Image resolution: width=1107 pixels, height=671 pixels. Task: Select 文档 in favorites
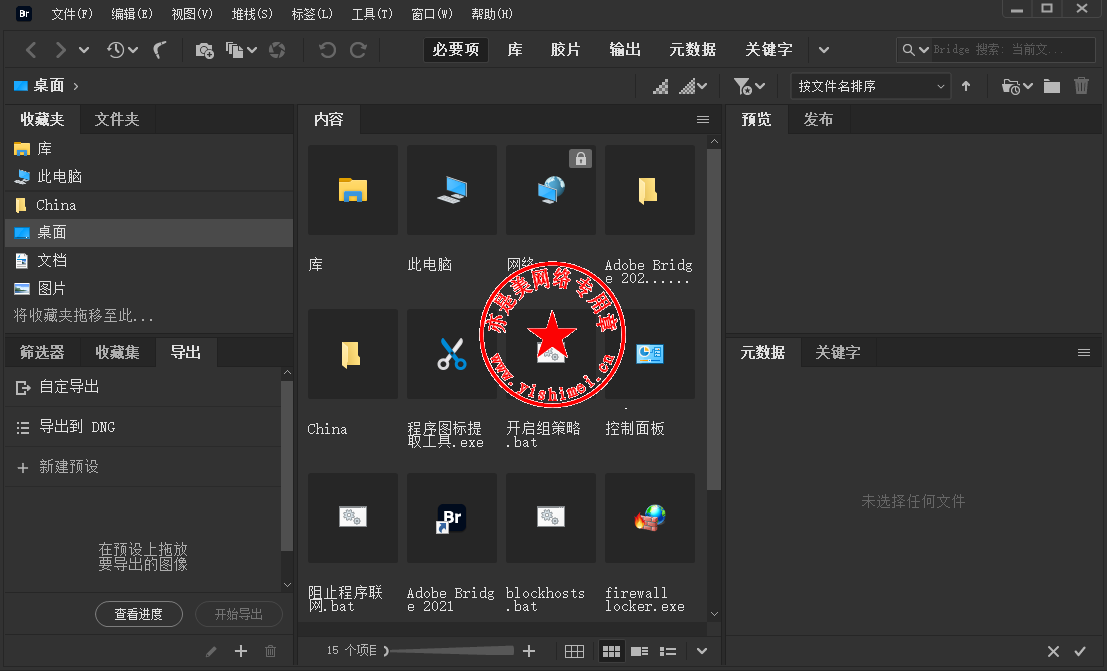coord(149,261)
